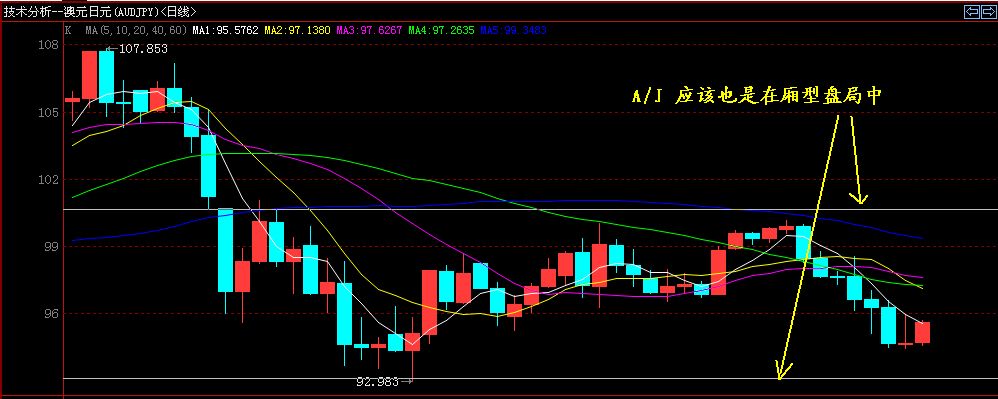Select the yellow MA2:97.1380 value
998x399 pixels.
297,30
